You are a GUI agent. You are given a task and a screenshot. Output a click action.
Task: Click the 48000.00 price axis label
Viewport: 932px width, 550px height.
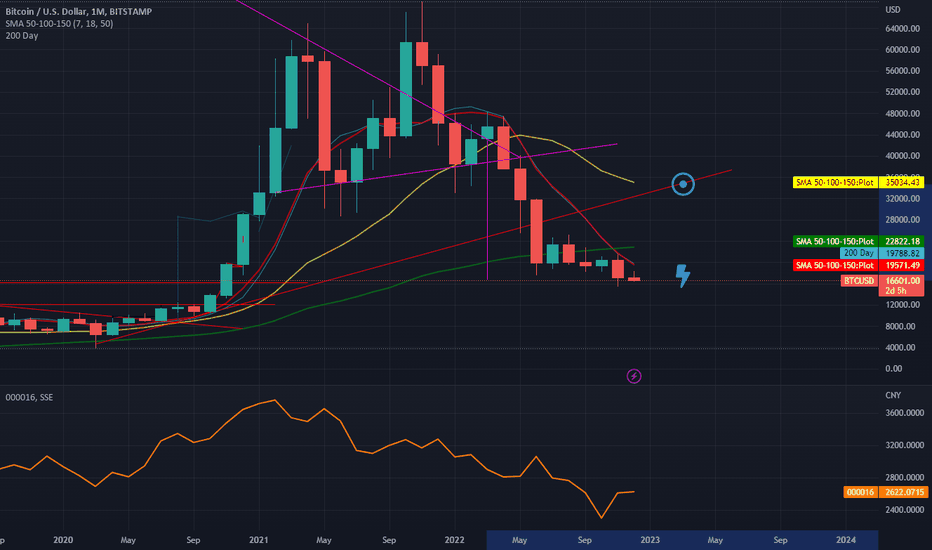[902, 114]
